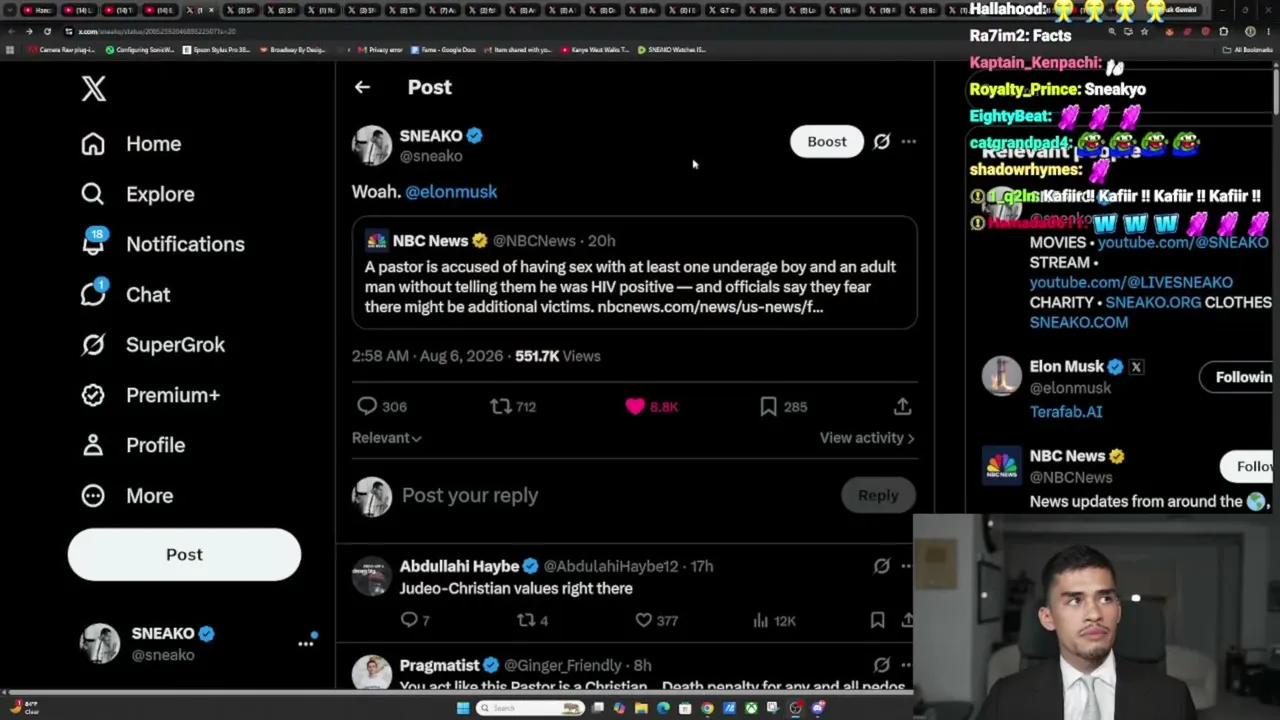Open the youtube.com/@LIVESNEAKO link
Viewport: 1280px width, 720px height.
tap(1131, 283)
